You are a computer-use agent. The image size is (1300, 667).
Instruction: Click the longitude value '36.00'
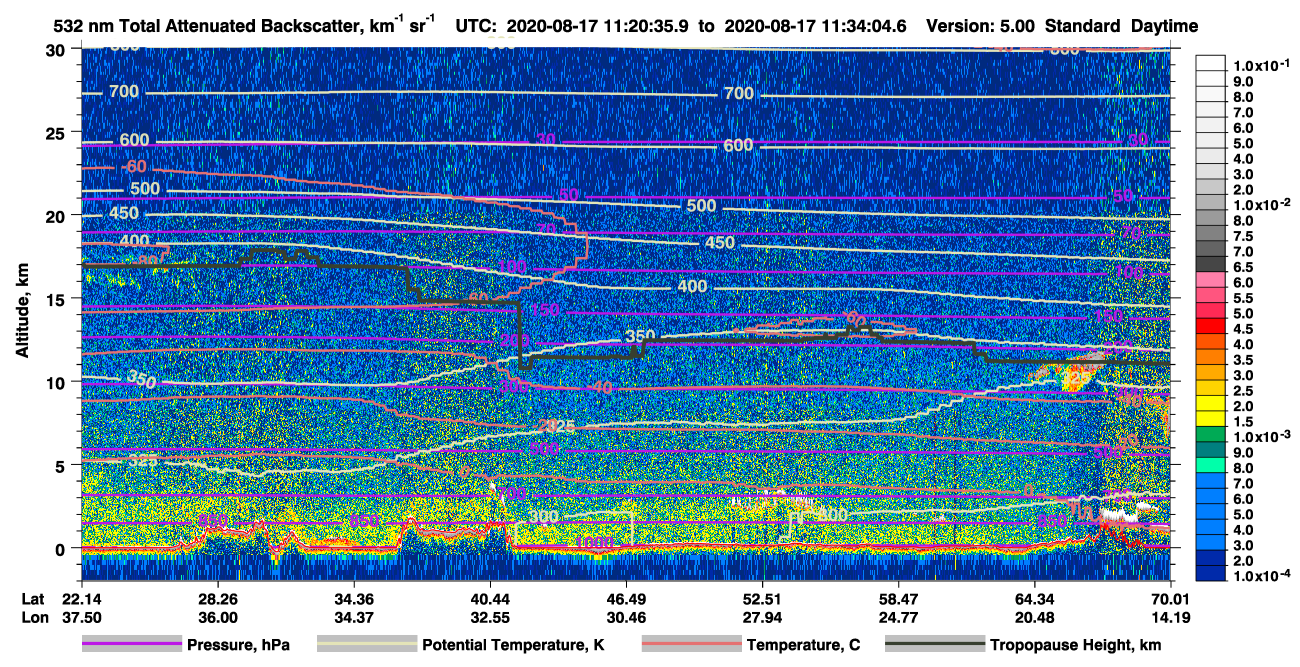coord(216,618)
